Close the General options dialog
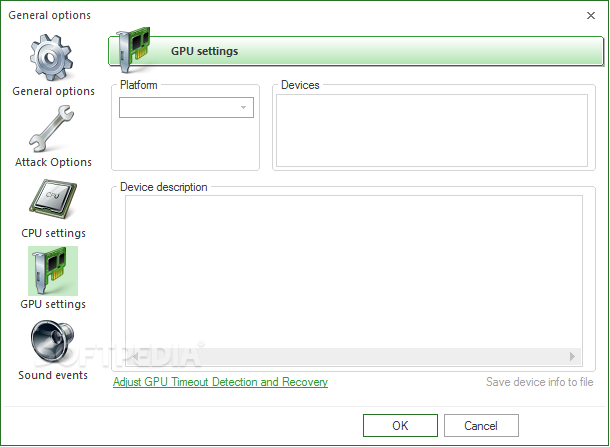 coord(591,16)
